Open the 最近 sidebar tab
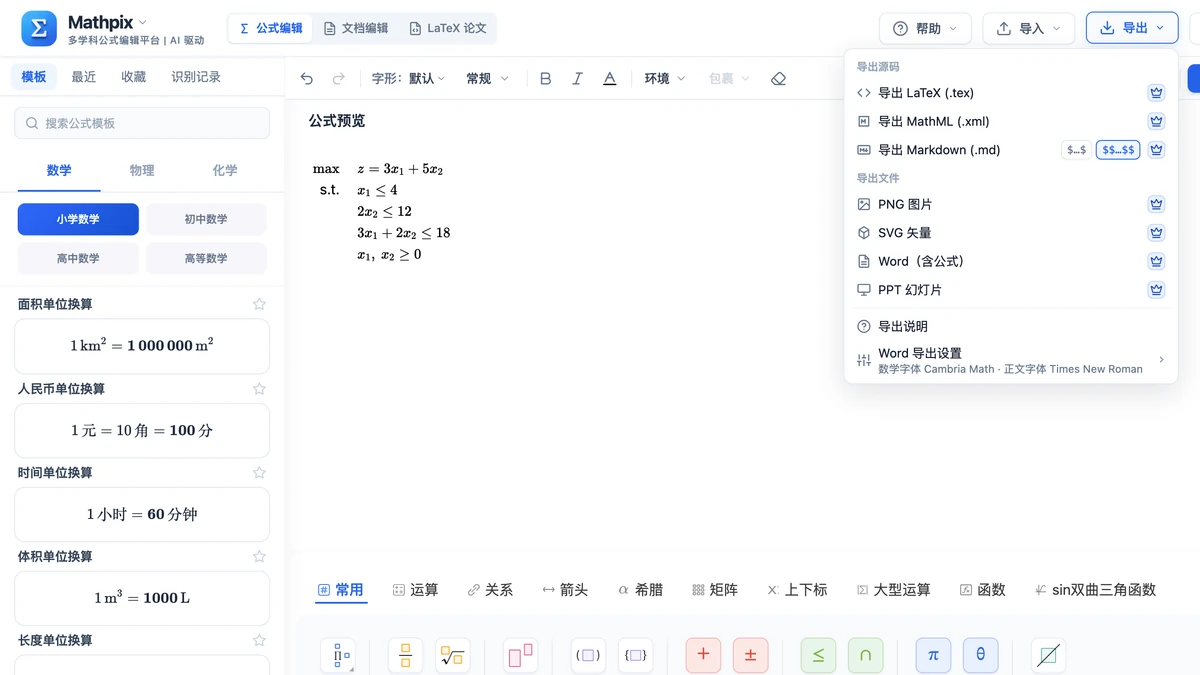The height and width of the screenshot is (675, 1200). coord(84,77)
